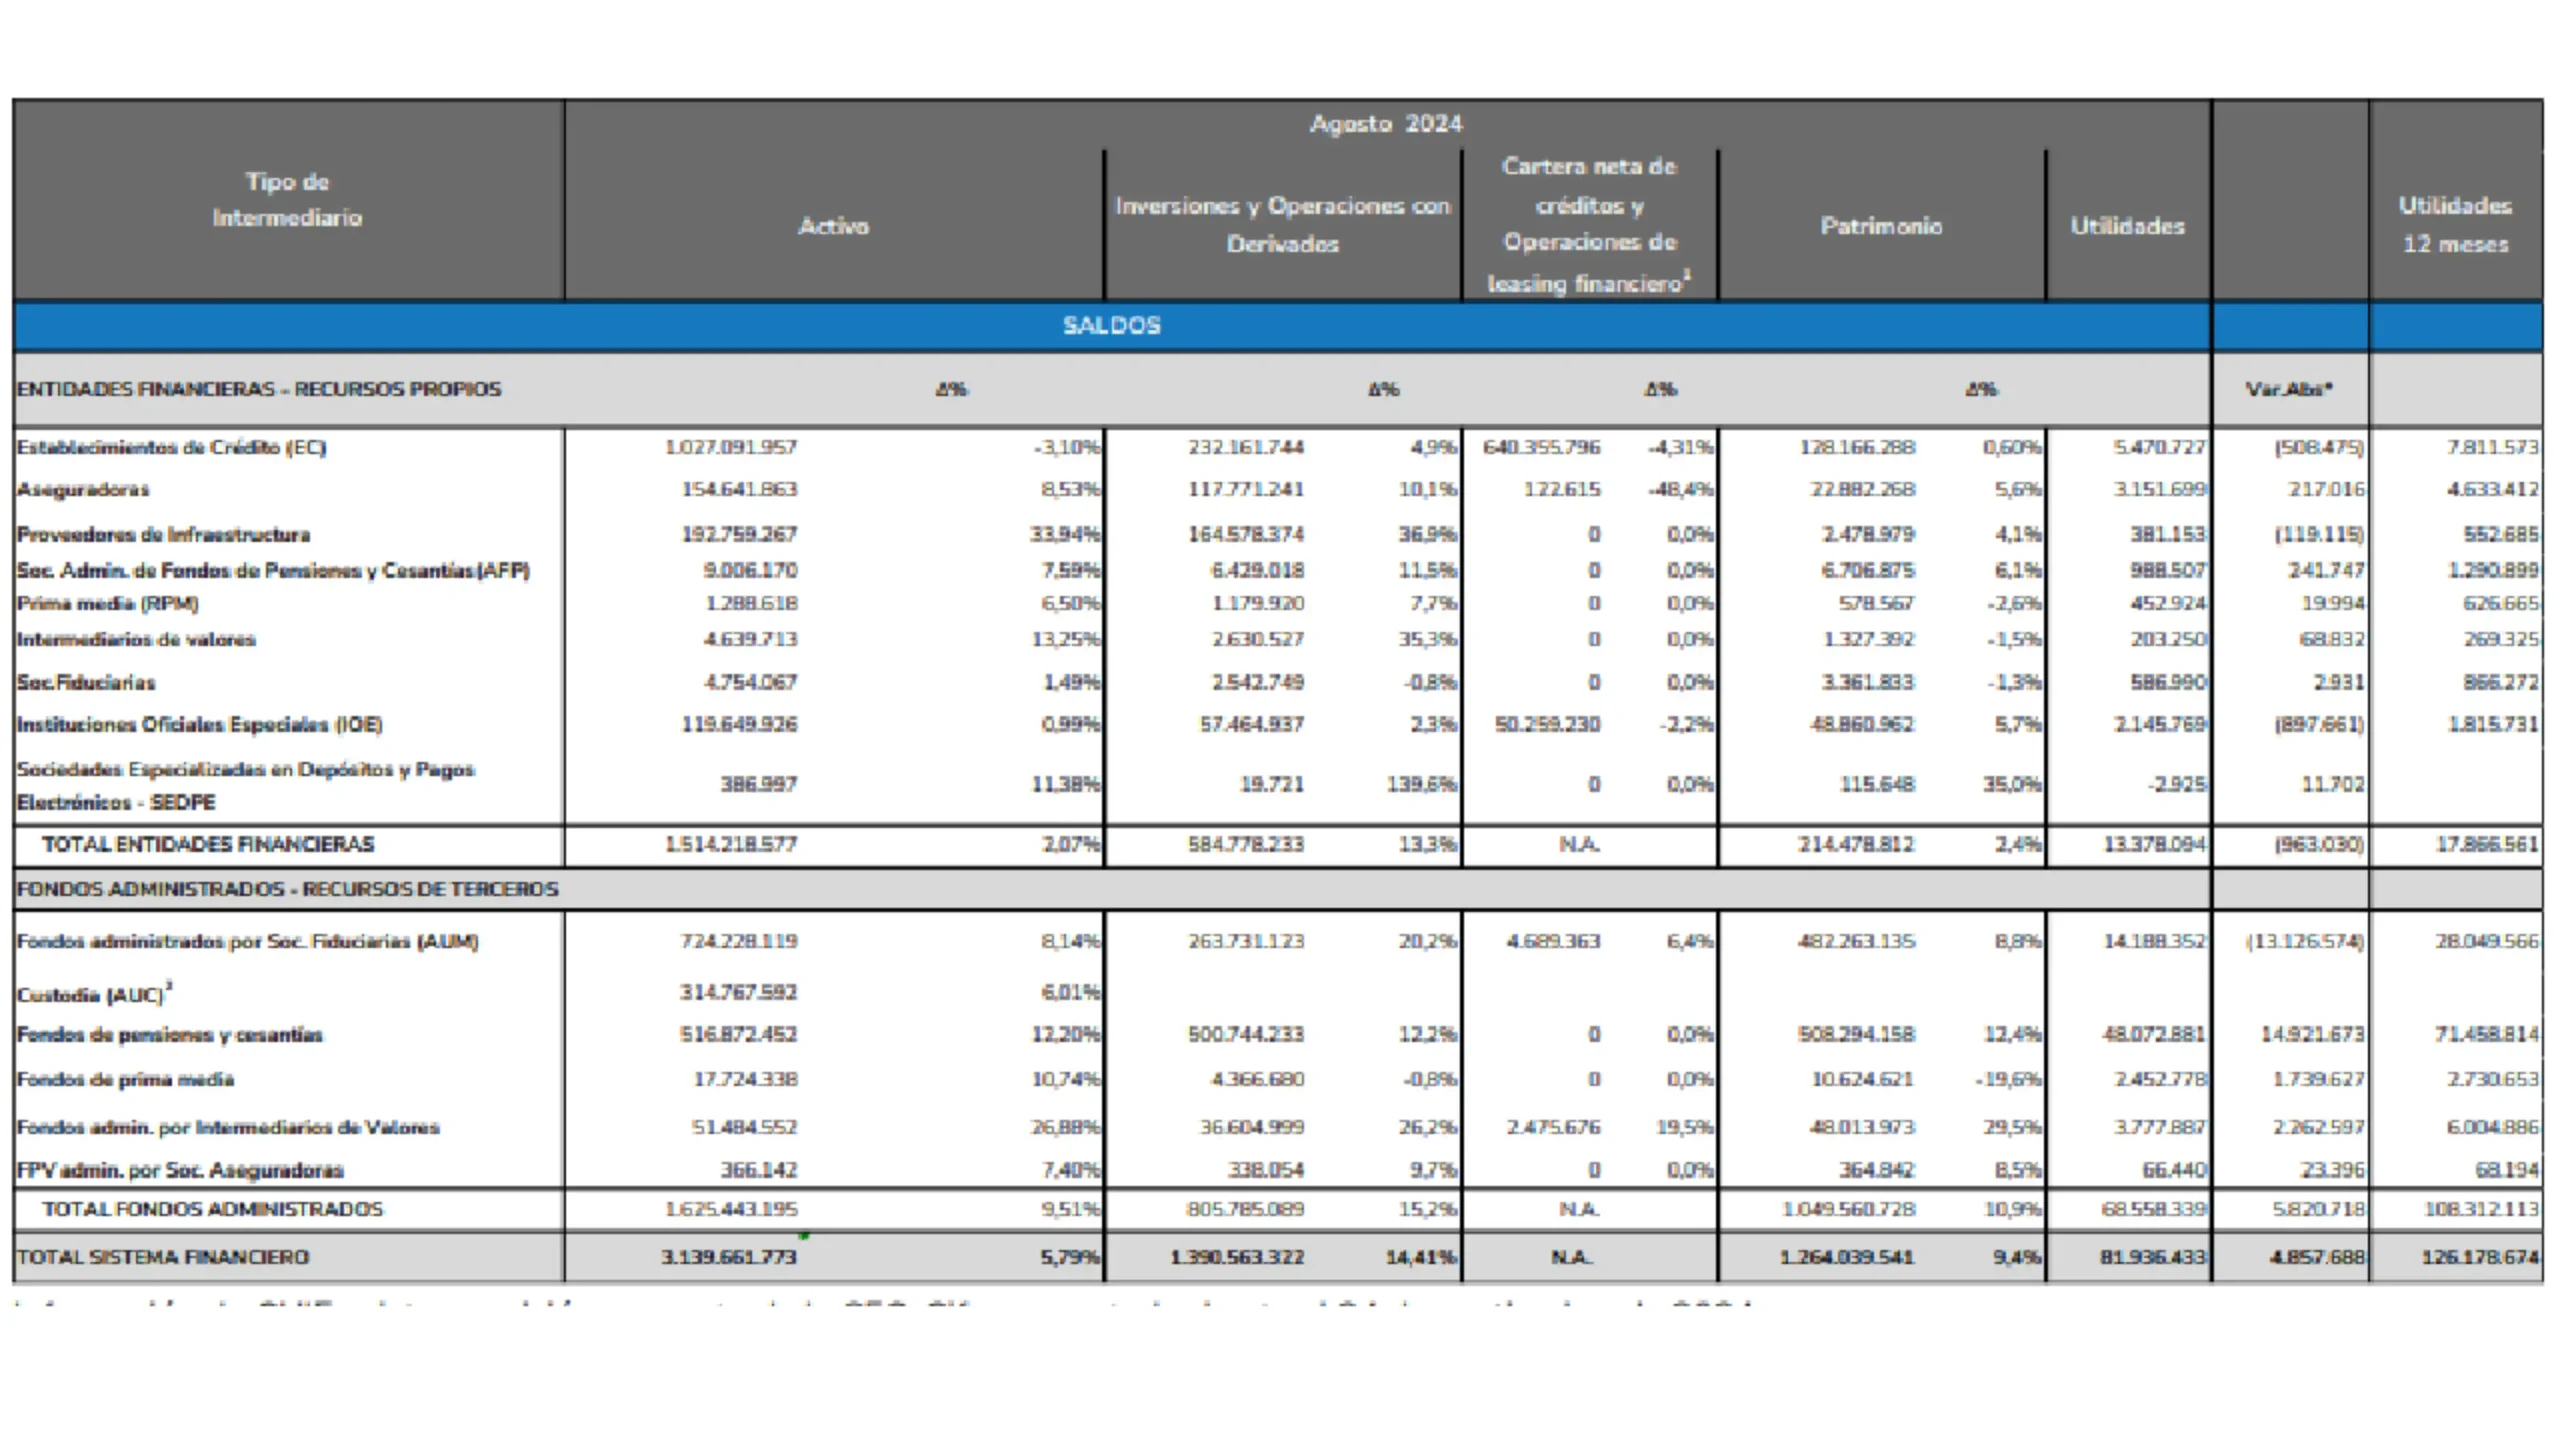Click pensiones utilidades value 48.072.881
Screen dimensions: 2560x1440
coord(2154,1034)
